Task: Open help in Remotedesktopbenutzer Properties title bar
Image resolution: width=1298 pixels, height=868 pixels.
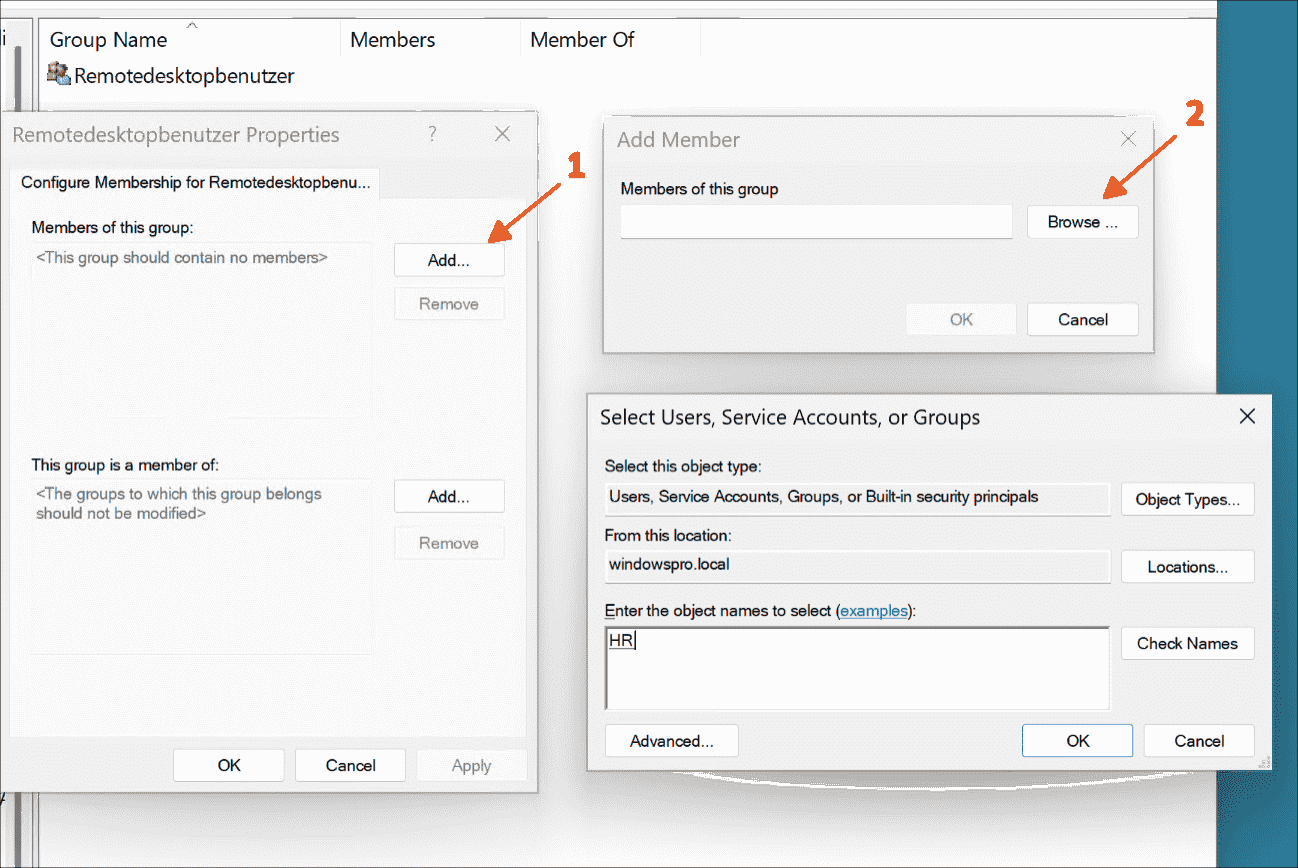Action: [432, 134]
